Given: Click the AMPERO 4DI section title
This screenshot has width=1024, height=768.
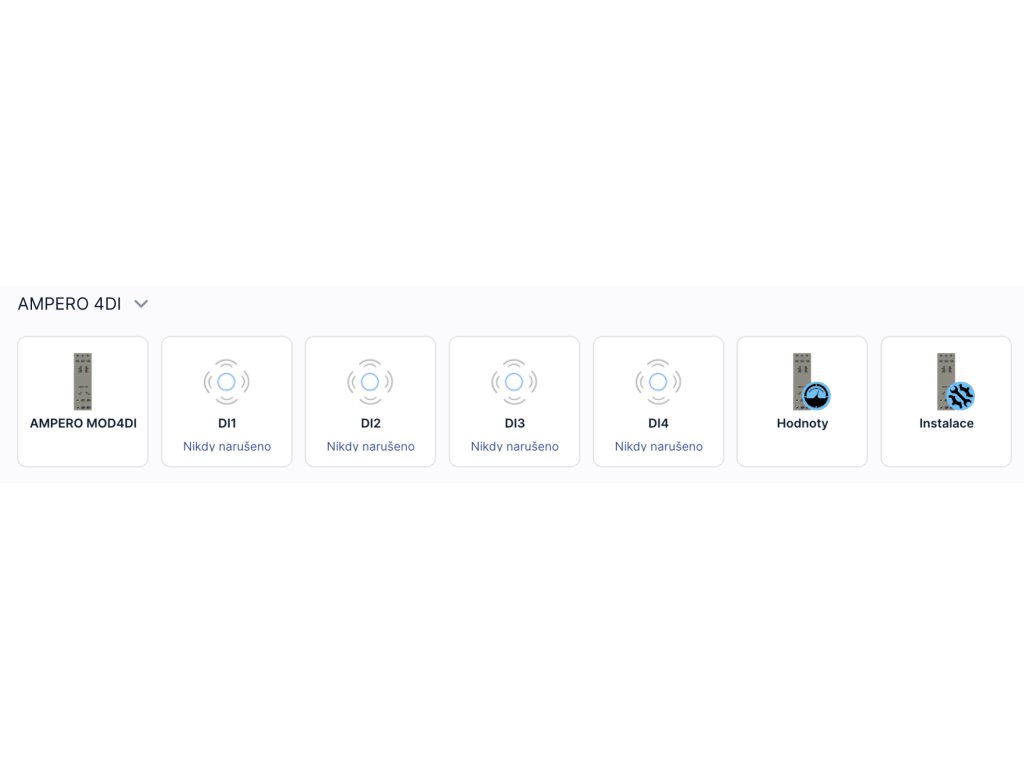Looking at the screenshot, I should coord(69,304).
